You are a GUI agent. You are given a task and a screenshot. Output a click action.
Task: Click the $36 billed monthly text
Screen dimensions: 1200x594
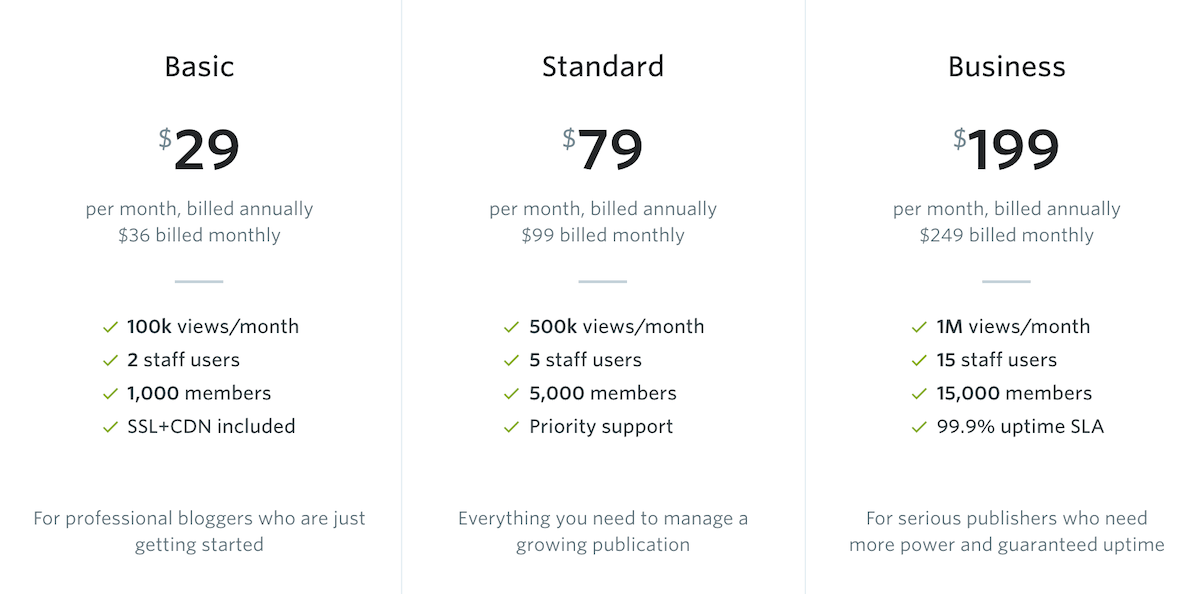click(x=199, y=236)
